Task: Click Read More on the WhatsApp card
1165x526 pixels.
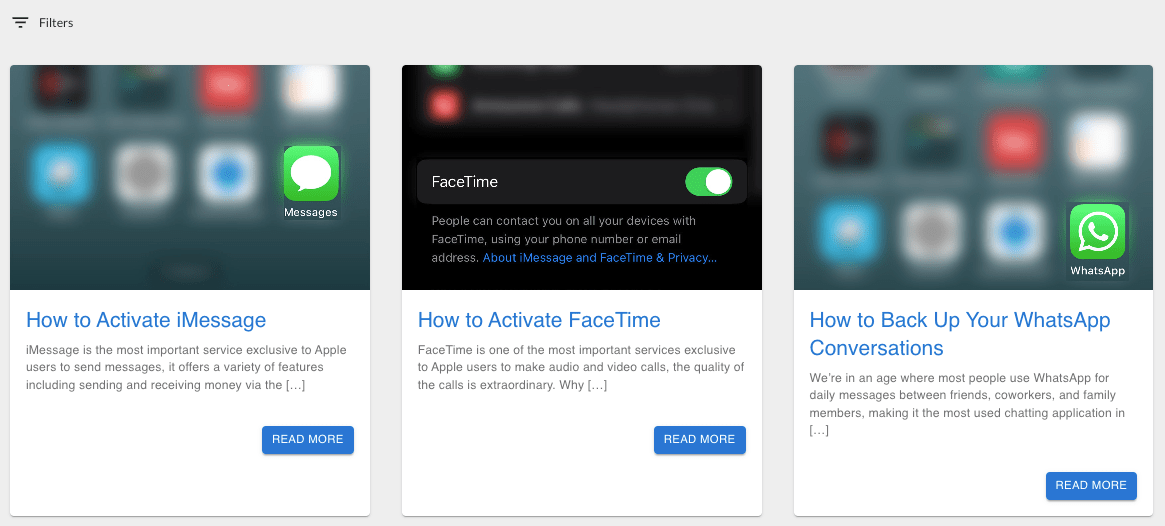Action: click(1091, 485)
